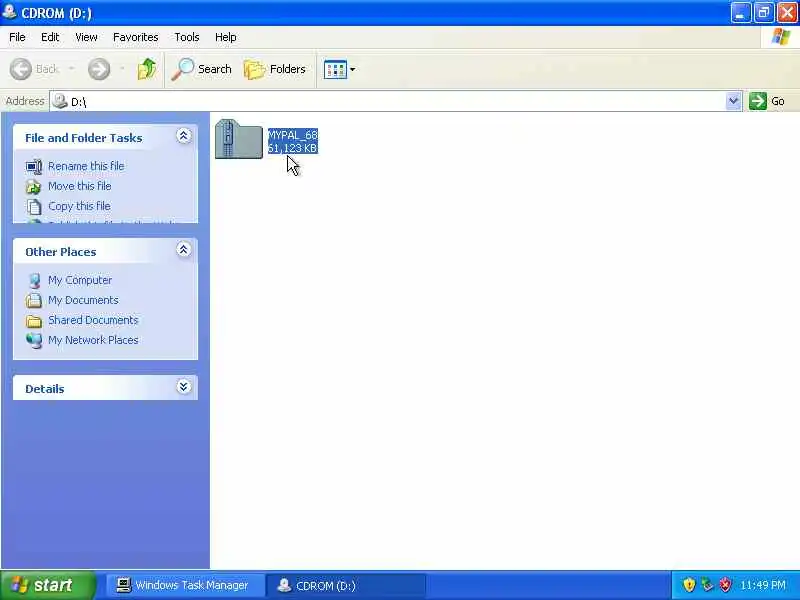Click the Copy this file icon

click(34, 207)
